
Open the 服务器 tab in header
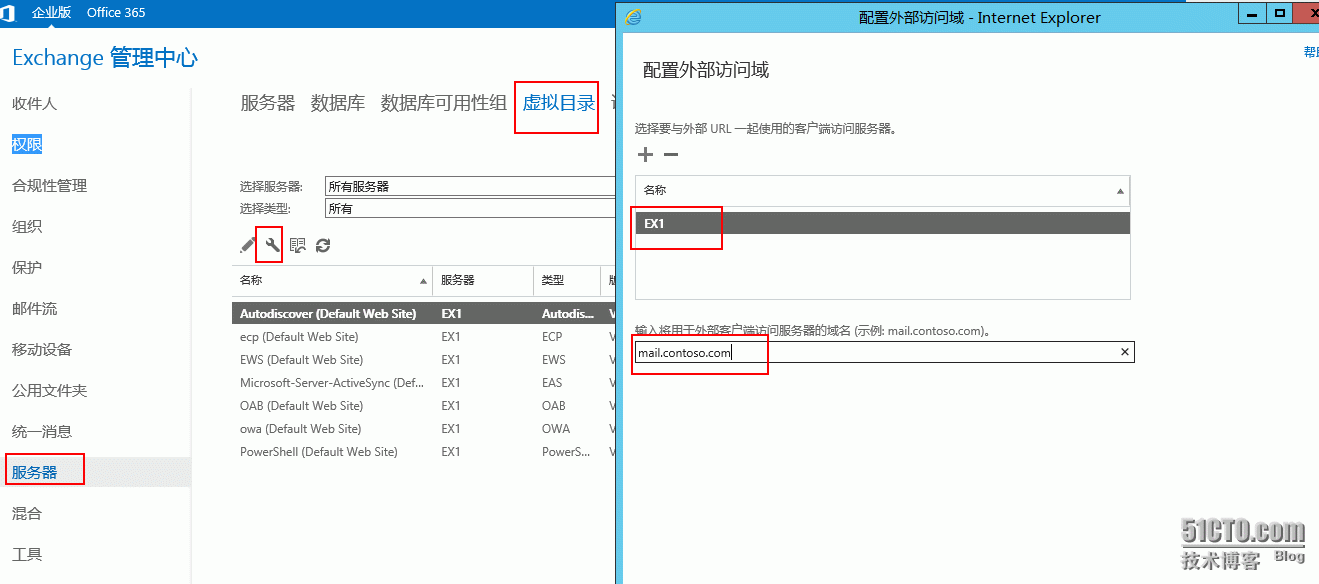[x=268, y=103]
